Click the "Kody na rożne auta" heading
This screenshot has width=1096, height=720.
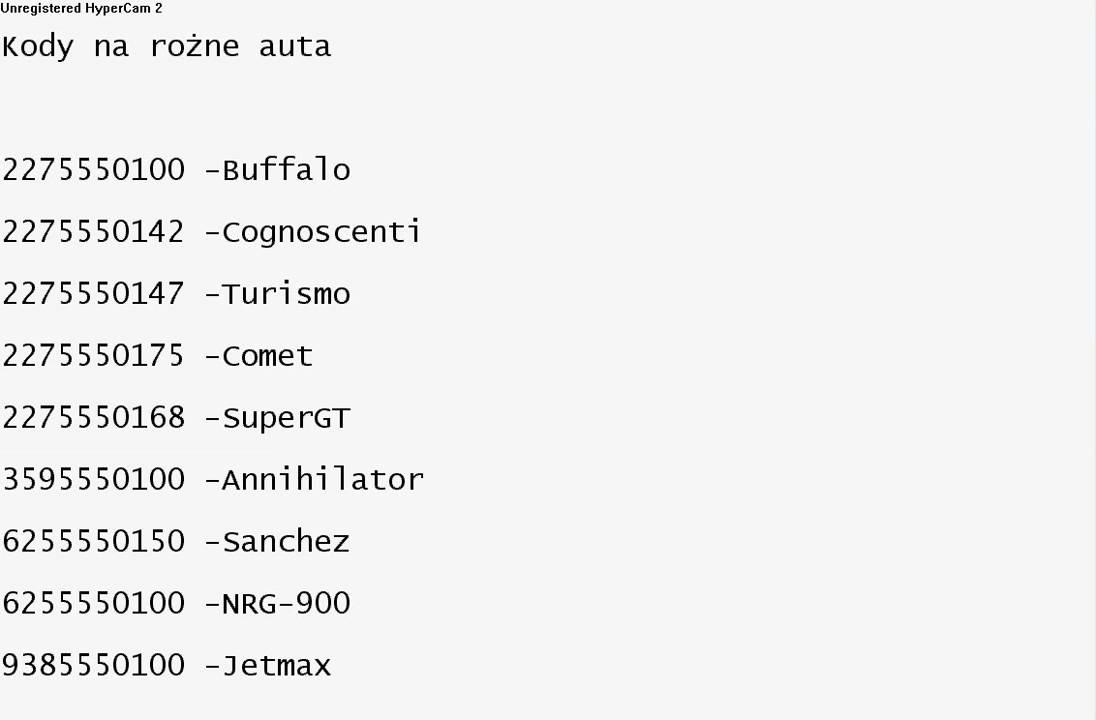(166, 47)
